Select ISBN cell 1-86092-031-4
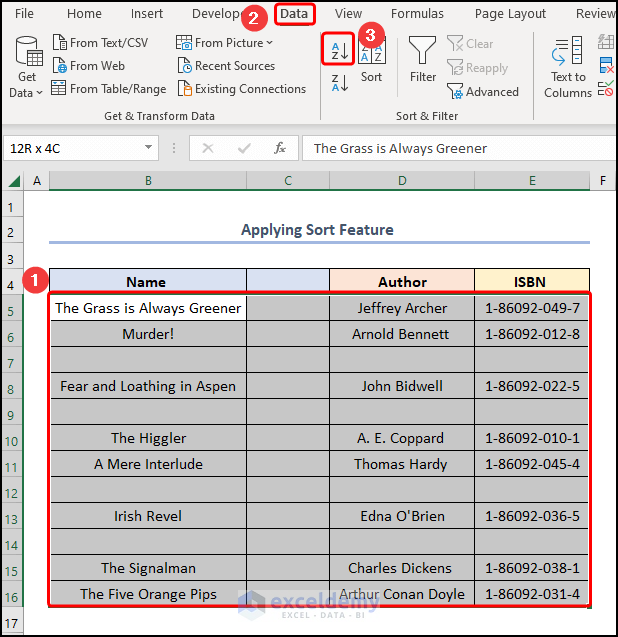618x637 pixels. [532, 594]
